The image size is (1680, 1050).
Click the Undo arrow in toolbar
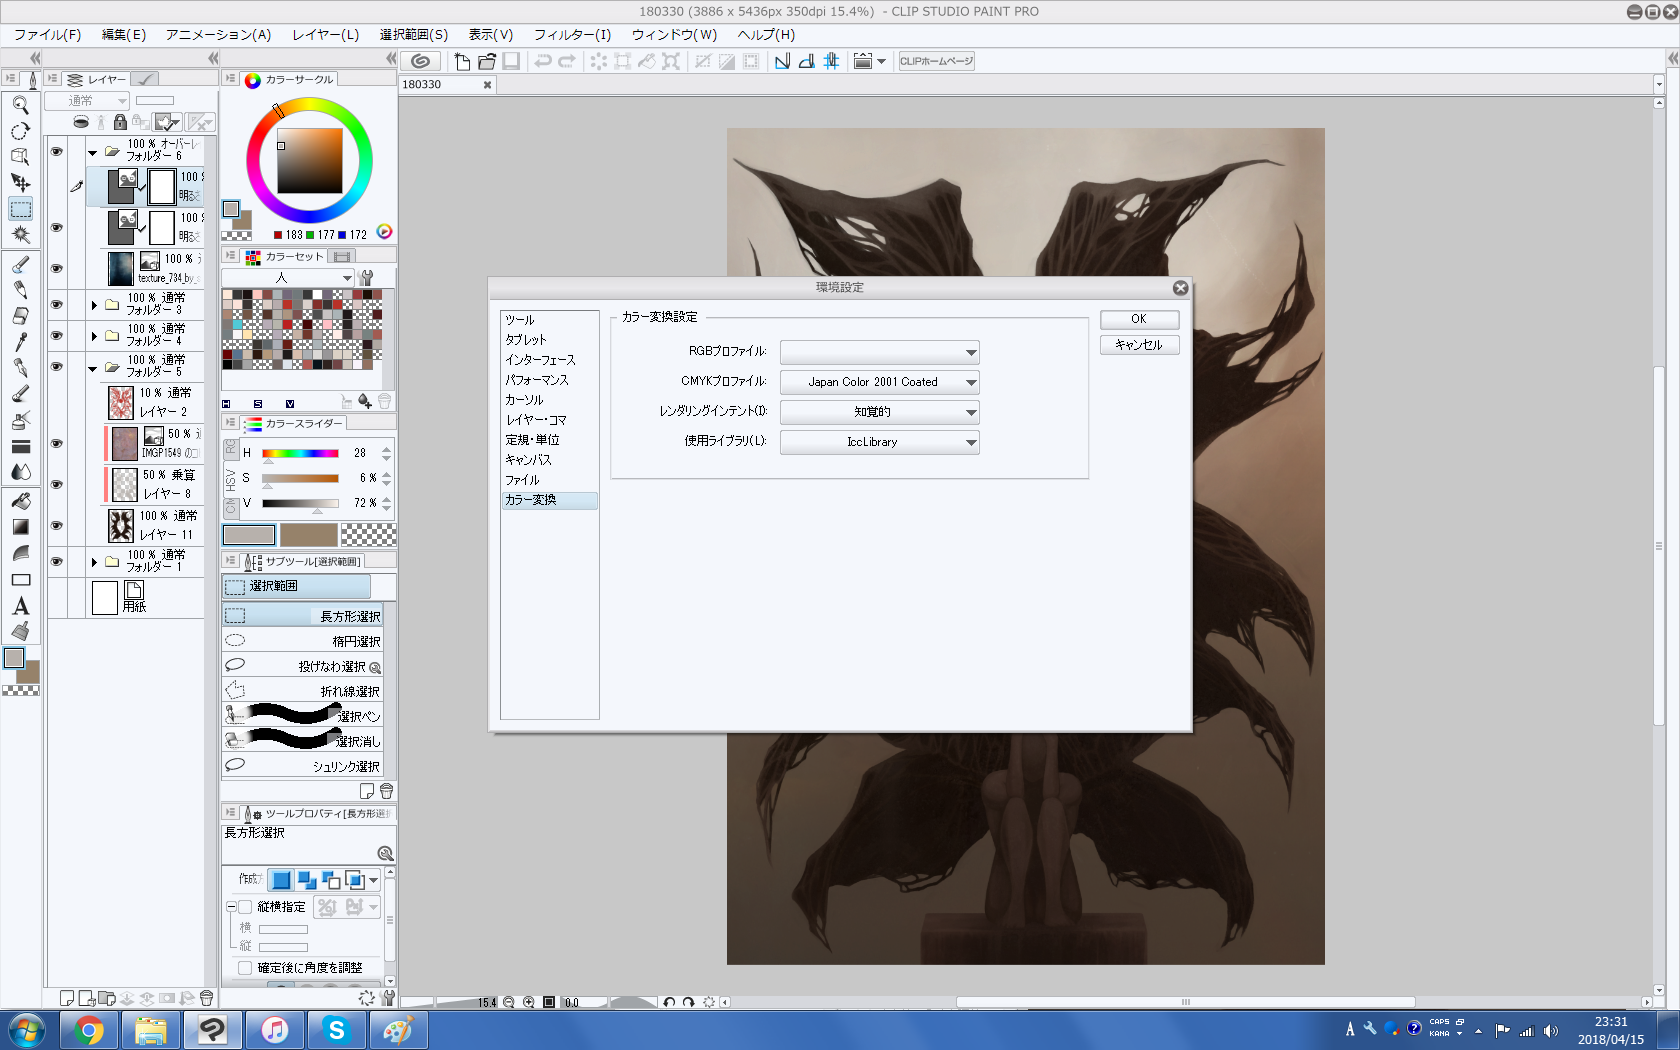pyautogui.click(x=542, y=61)
